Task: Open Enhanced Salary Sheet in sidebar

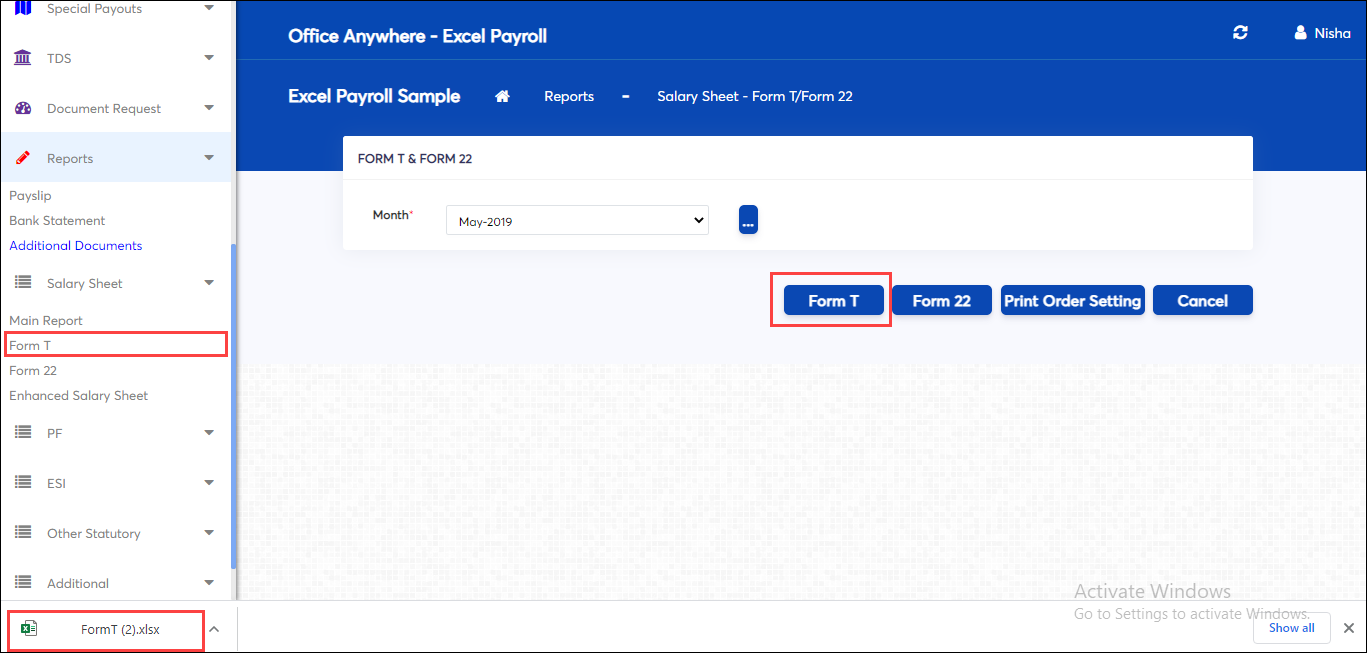Action: pyautogui.click(x=79, y=396)
